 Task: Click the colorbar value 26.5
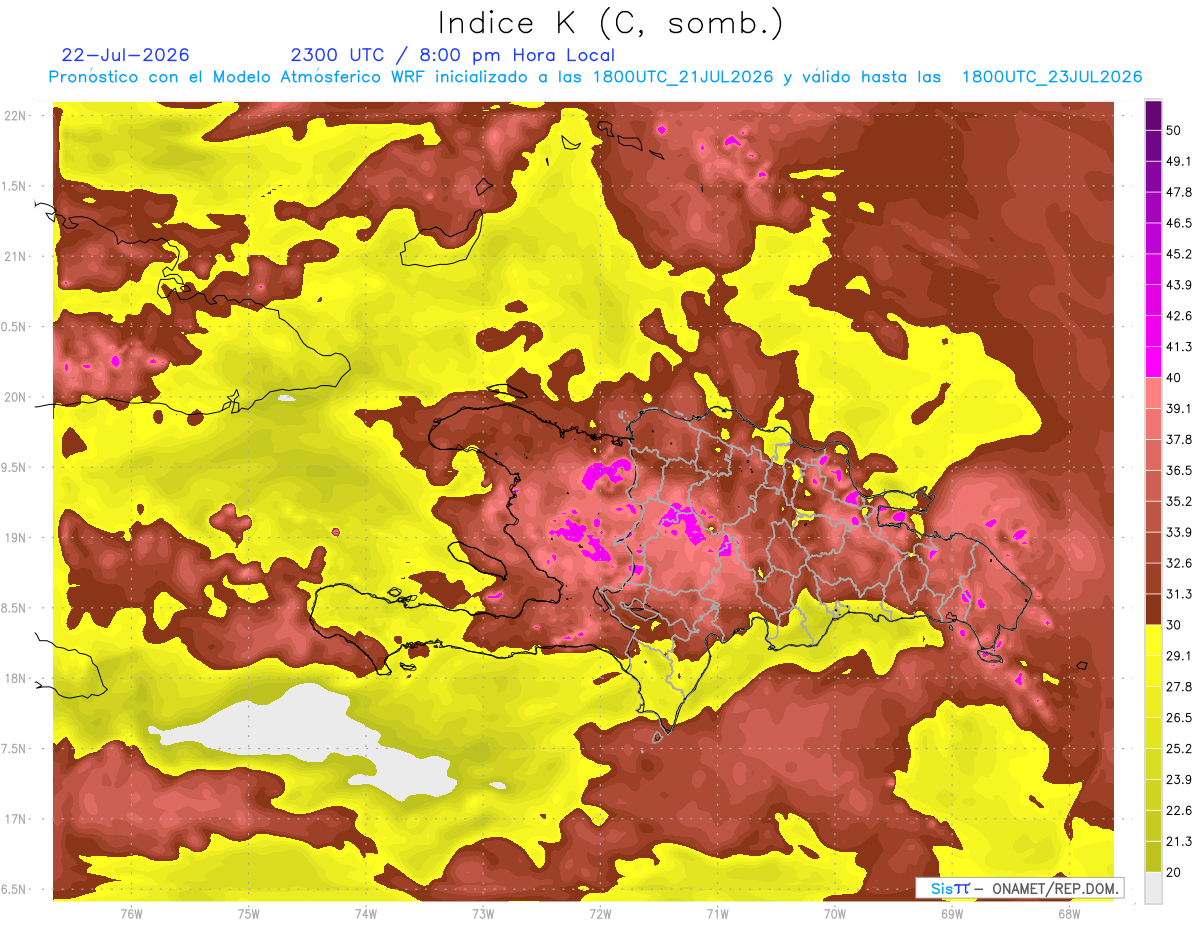pos(1178,717)
